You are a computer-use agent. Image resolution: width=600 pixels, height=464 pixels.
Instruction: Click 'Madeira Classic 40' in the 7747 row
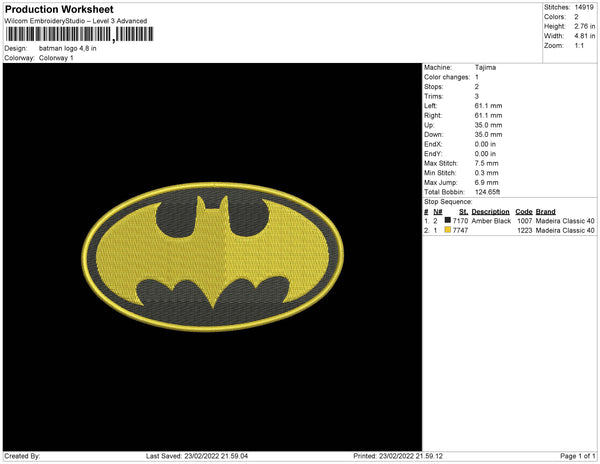tap(565, 230)
